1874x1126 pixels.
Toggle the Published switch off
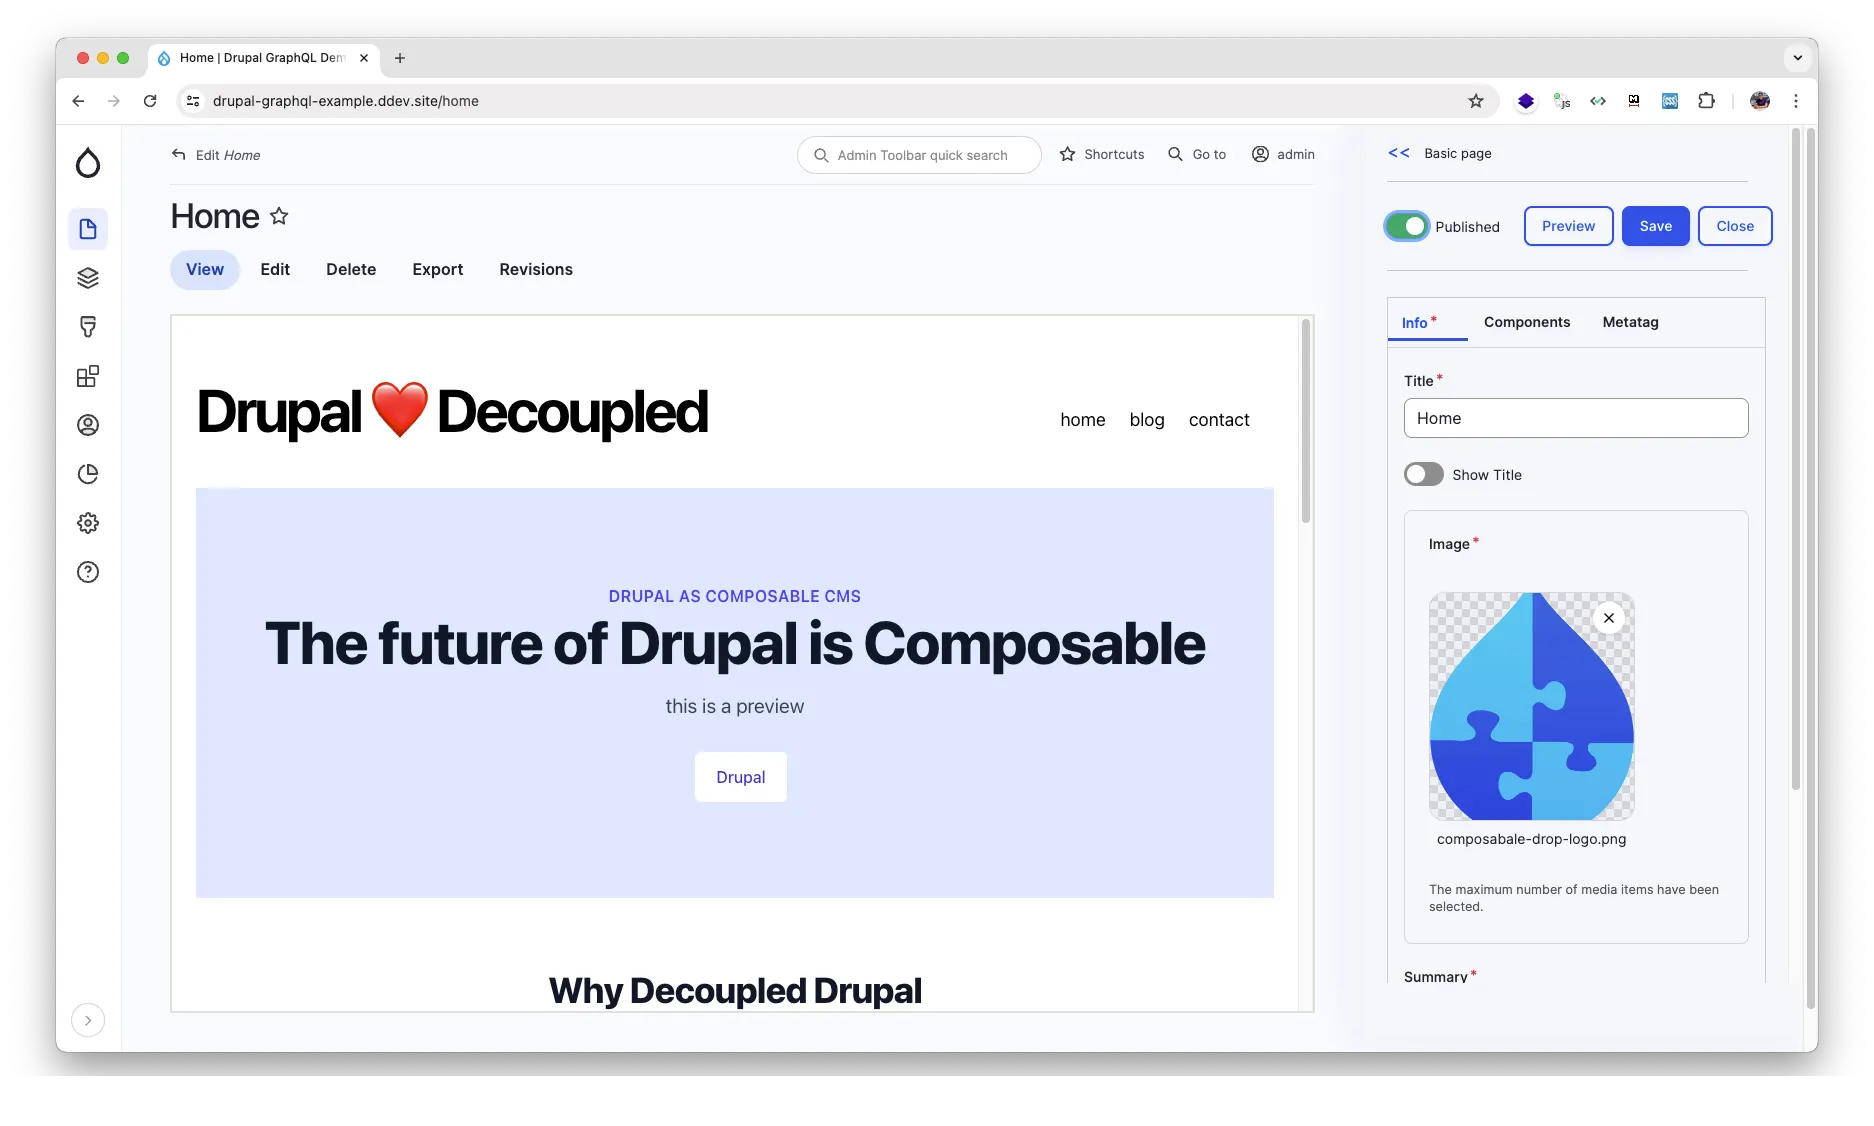(1407, 227)
